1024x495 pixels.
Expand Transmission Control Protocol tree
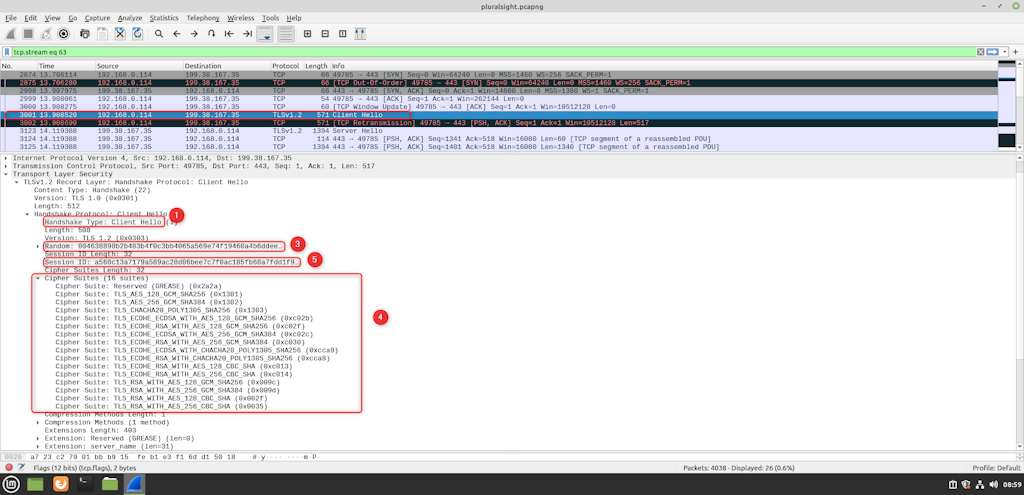pyautogui.click(x=7, y=166)
